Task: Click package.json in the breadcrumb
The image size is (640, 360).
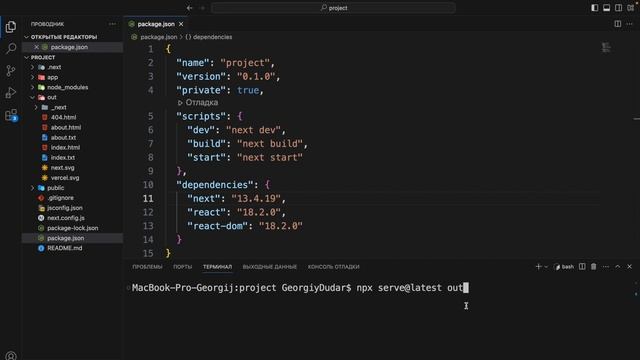Action: pyautogui.click(x=158, y=37)
